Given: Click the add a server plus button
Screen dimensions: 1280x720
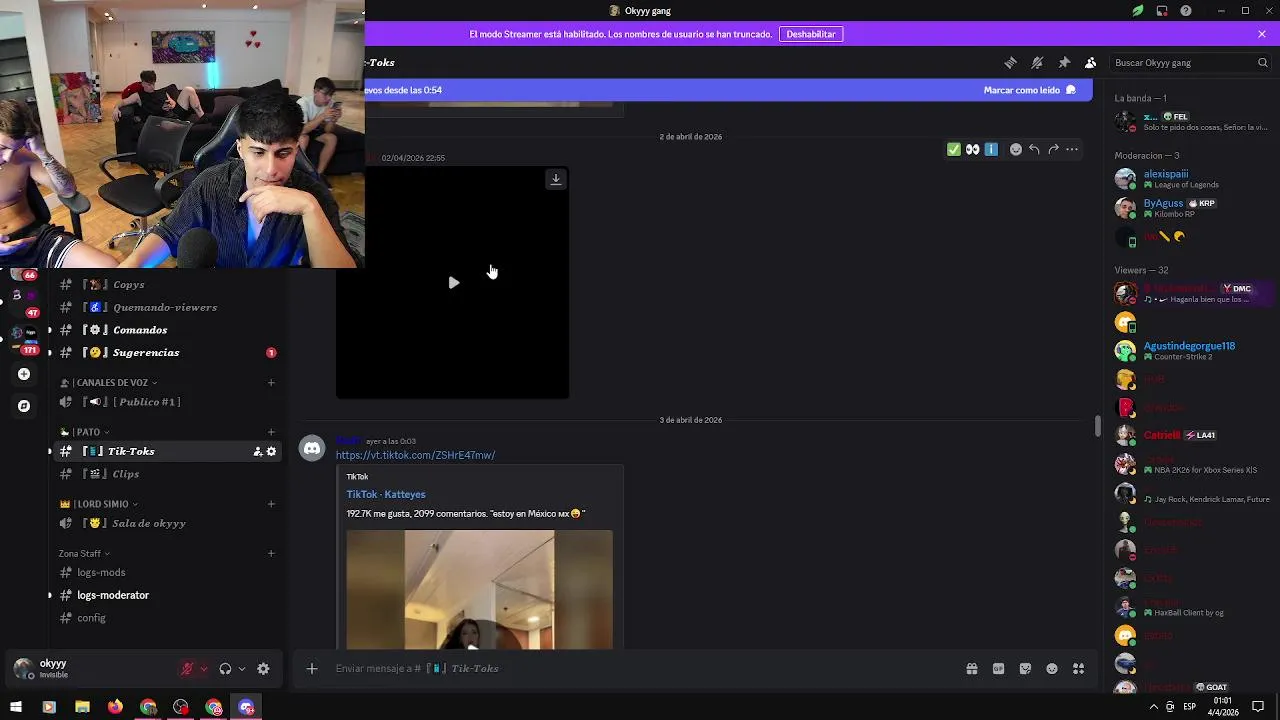Looking at the screenshot, I should pos(24,374).
